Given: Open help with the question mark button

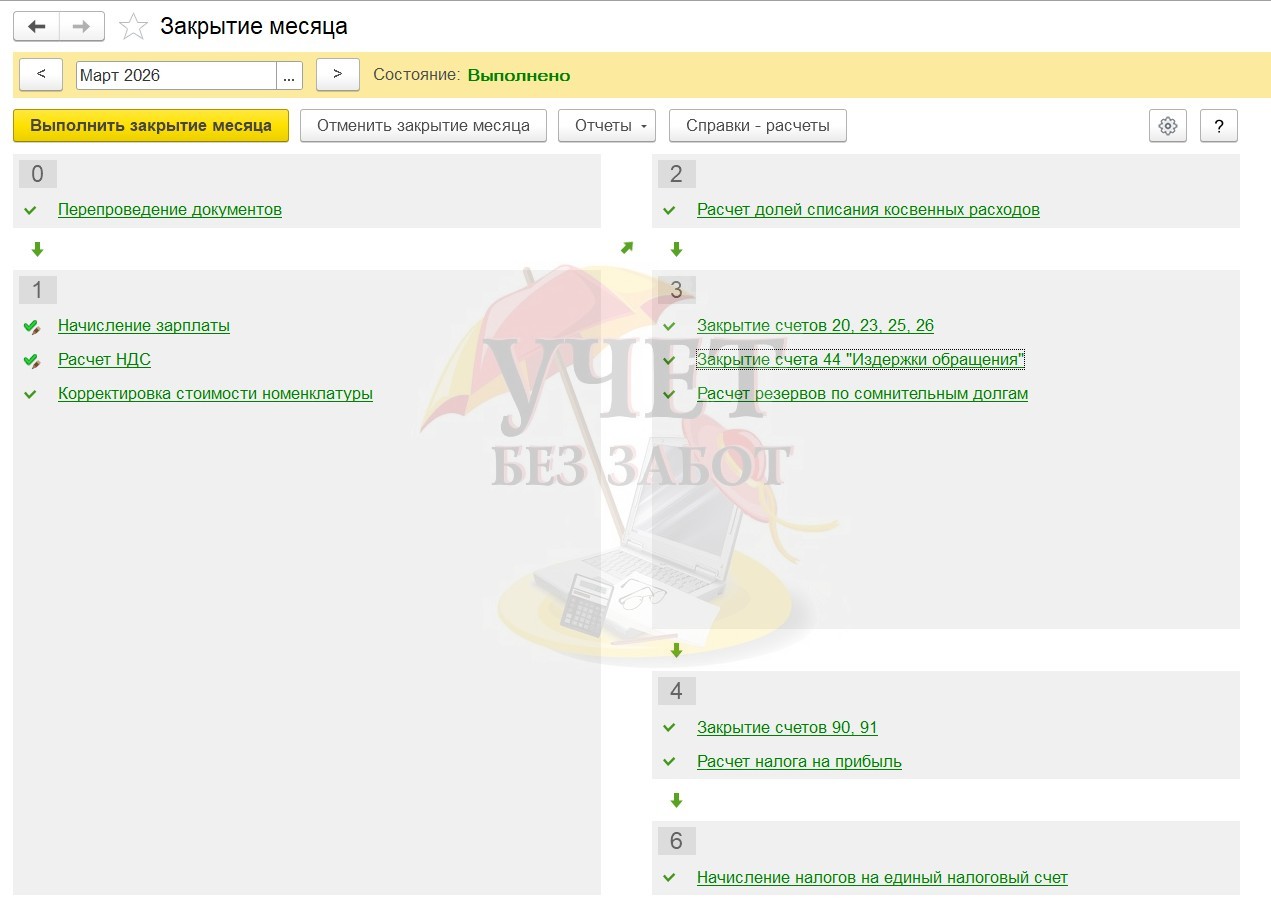Looking at the screenshot, I should point(1218,126).
